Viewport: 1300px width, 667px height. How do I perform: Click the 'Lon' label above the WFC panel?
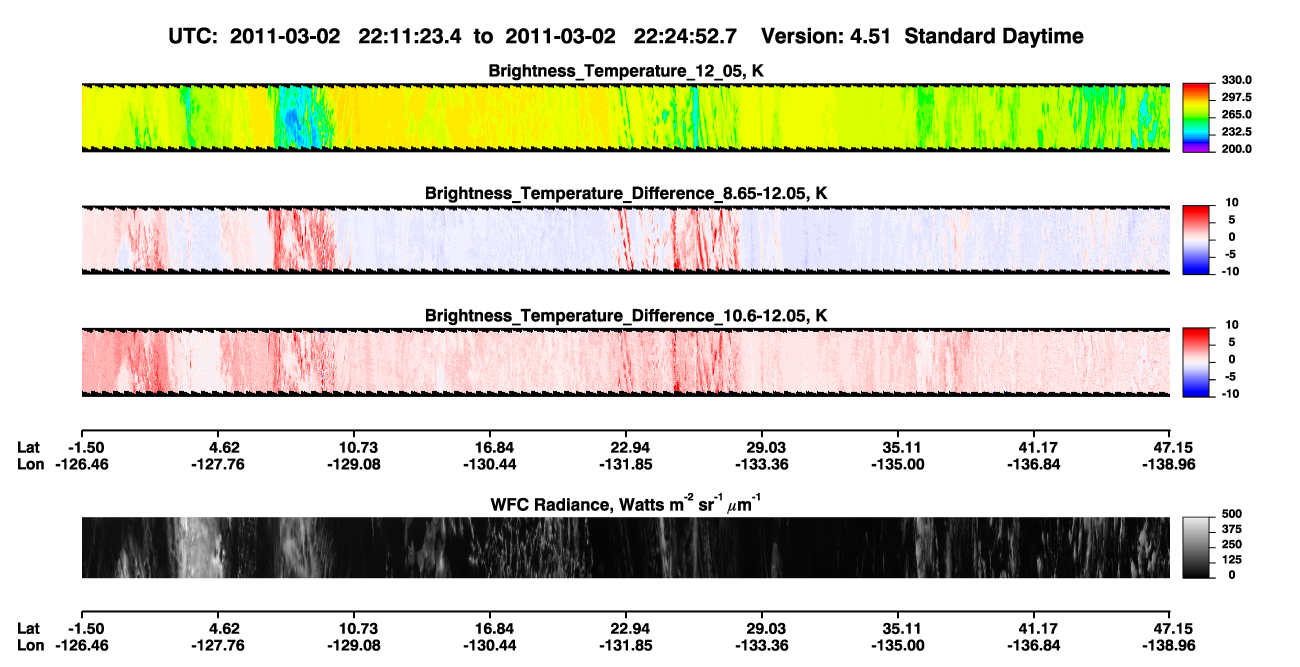tap(30, 464)
